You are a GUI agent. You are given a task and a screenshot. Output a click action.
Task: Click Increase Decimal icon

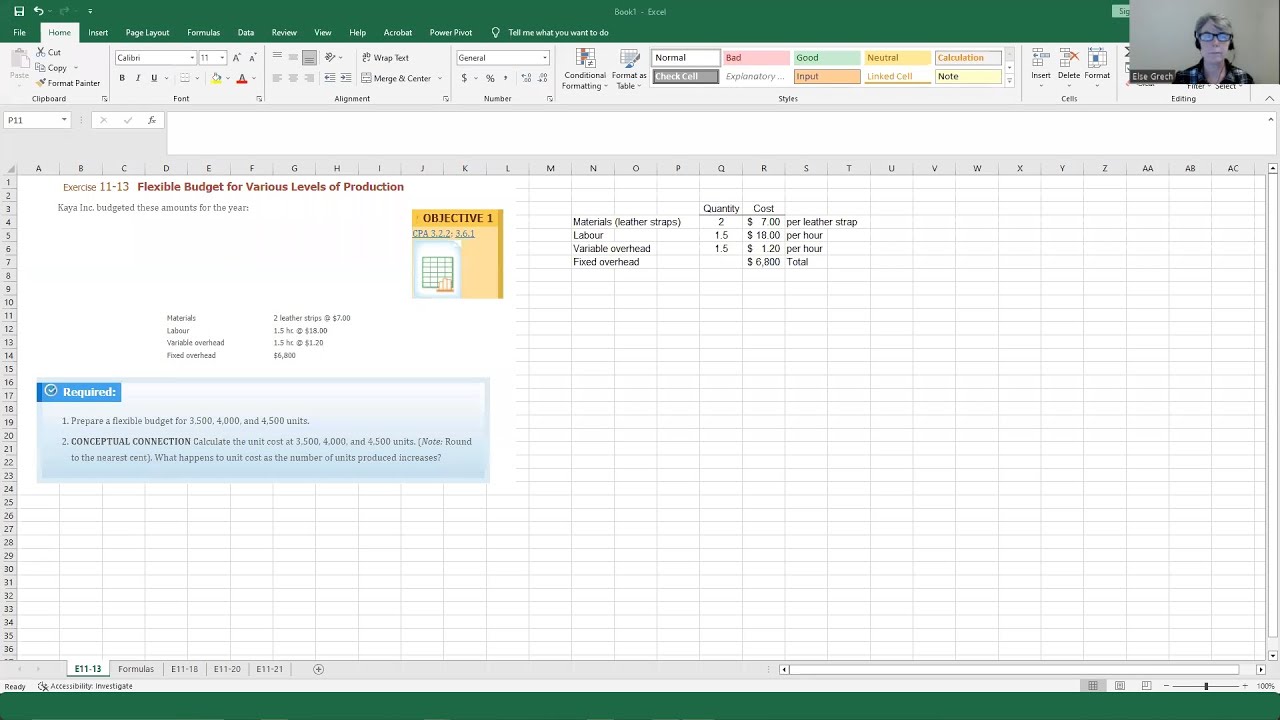coord(525,78)
